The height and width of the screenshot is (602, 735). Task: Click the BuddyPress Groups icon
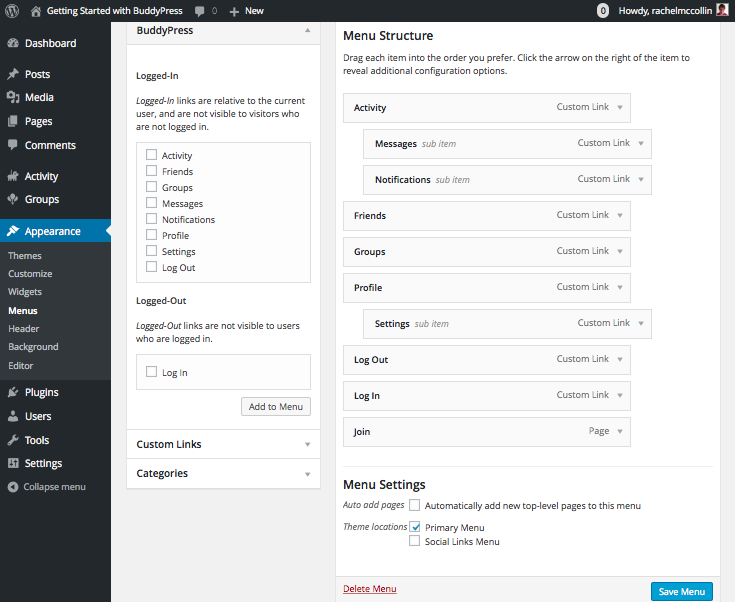[13, 199]
